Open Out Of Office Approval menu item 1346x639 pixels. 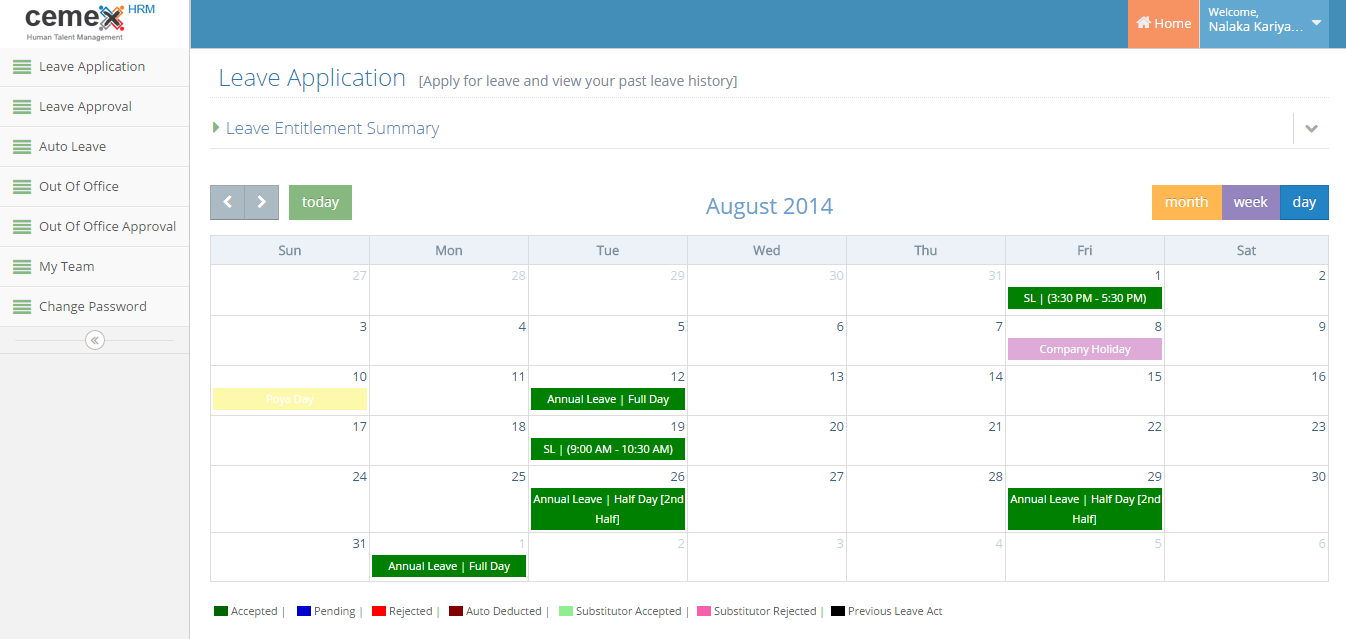(x=94, y=227)
